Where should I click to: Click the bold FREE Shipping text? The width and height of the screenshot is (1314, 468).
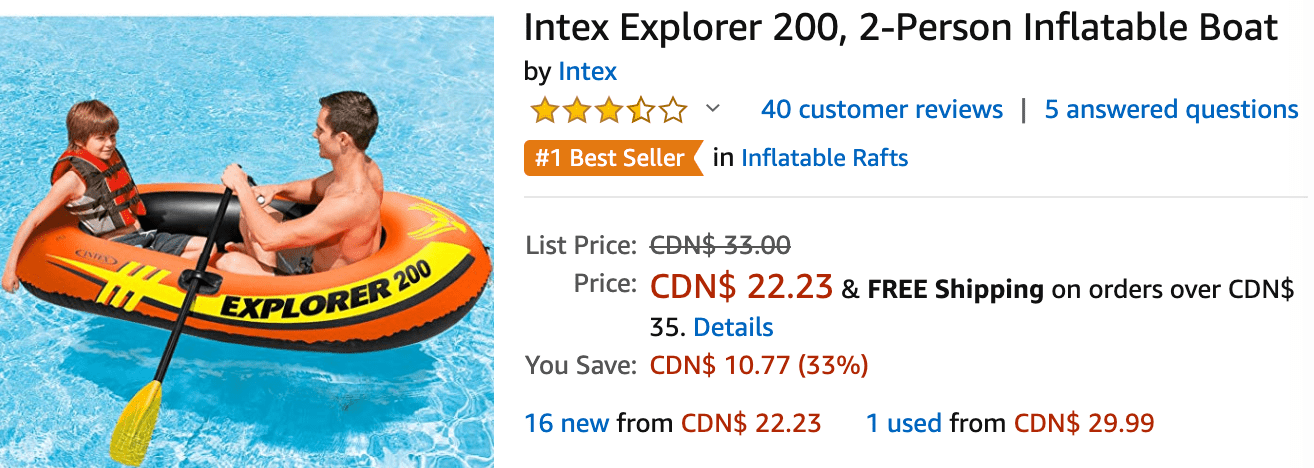tap(956, 290)
